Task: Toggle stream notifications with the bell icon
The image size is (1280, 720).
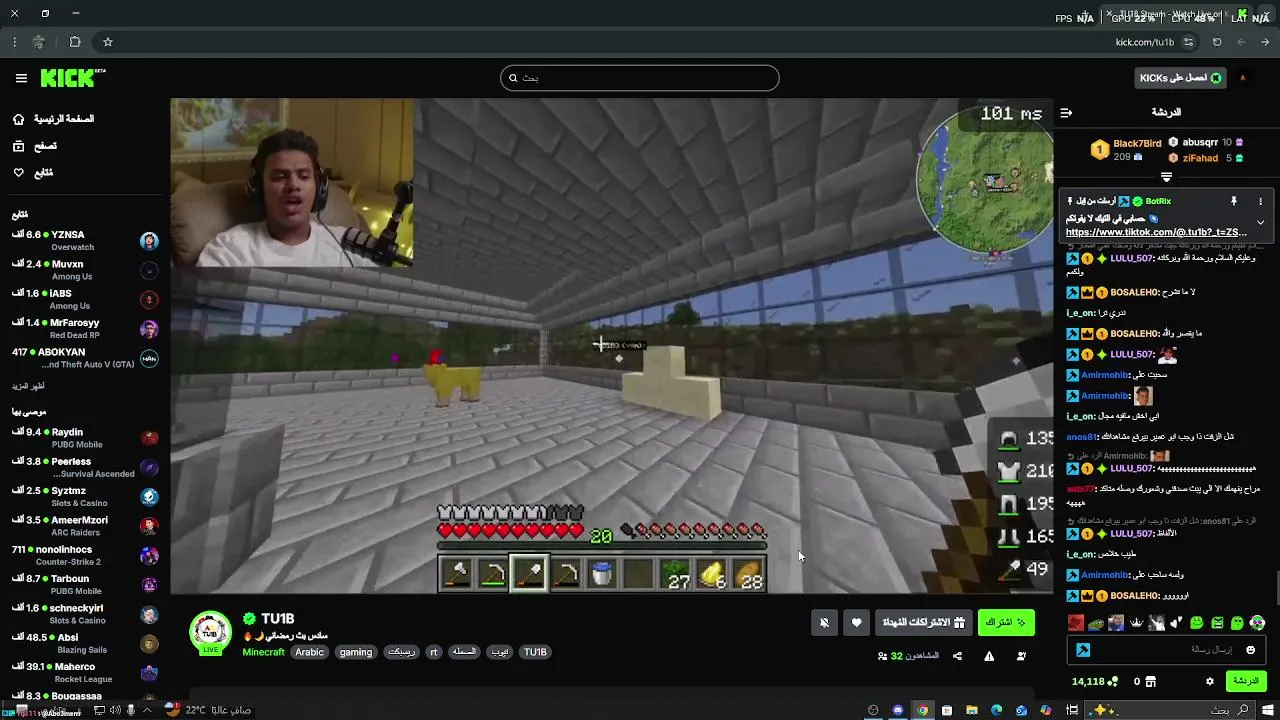Action: tap(824, 623)
